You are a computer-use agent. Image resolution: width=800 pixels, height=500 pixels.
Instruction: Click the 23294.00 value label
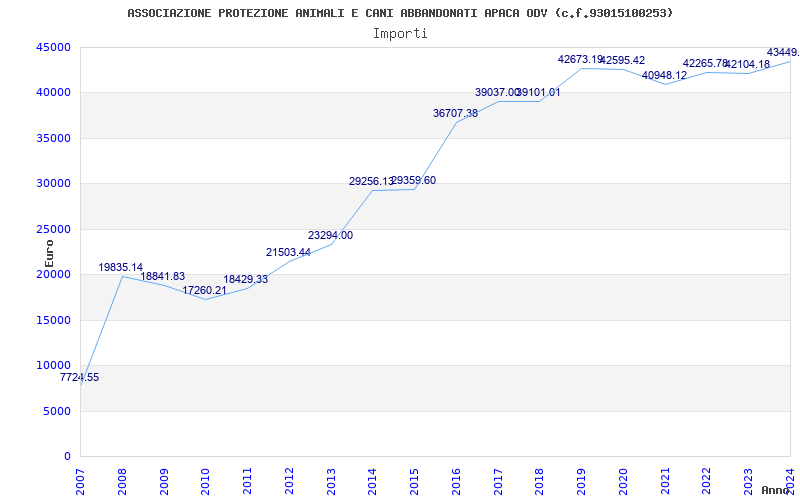click(x=330, y=236)
